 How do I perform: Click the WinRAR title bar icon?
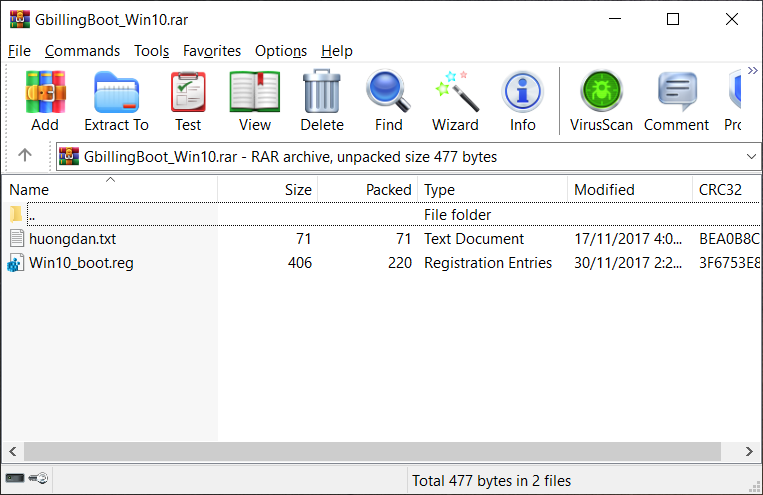(x=20, y=19)
